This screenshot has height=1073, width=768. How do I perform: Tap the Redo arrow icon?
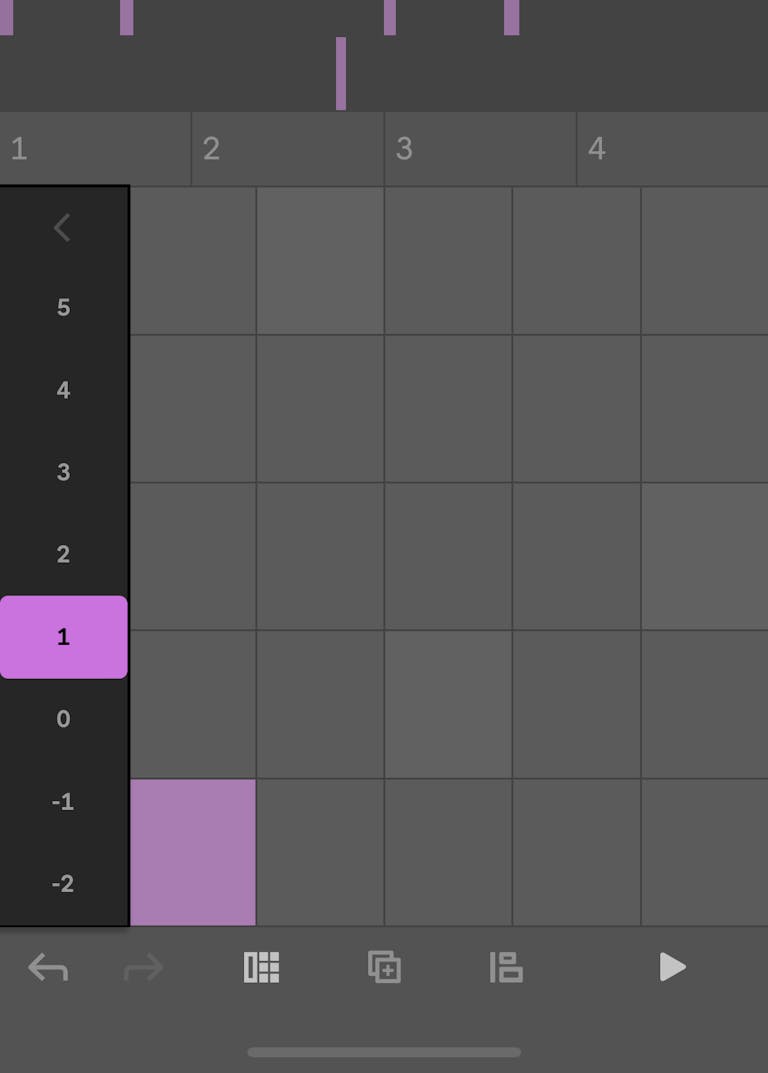(142, 967)
